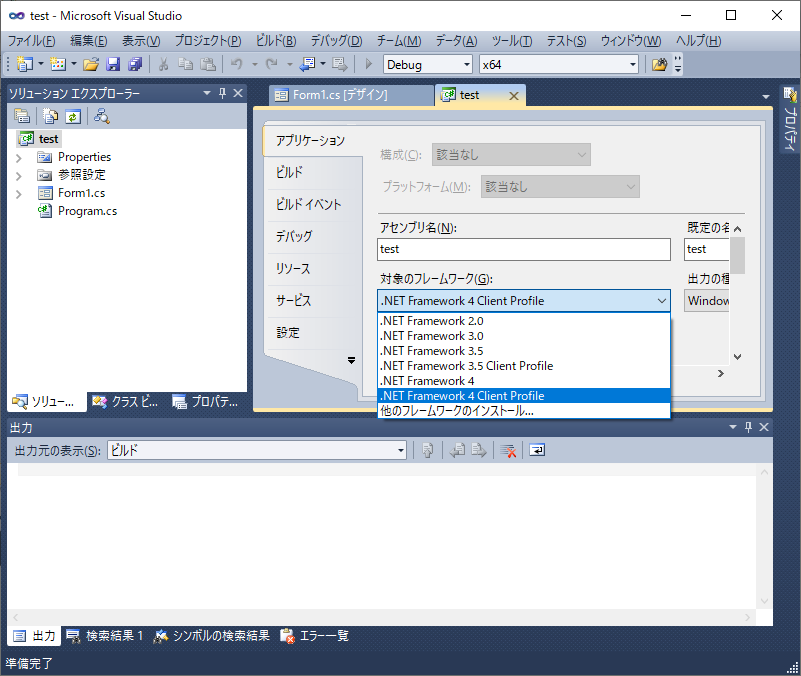Open Properties in the Solution Explorer toolbar
Image resolution: width=801 pixels, height=676 pixels.
pyautogui.click(x=22, y=116)
